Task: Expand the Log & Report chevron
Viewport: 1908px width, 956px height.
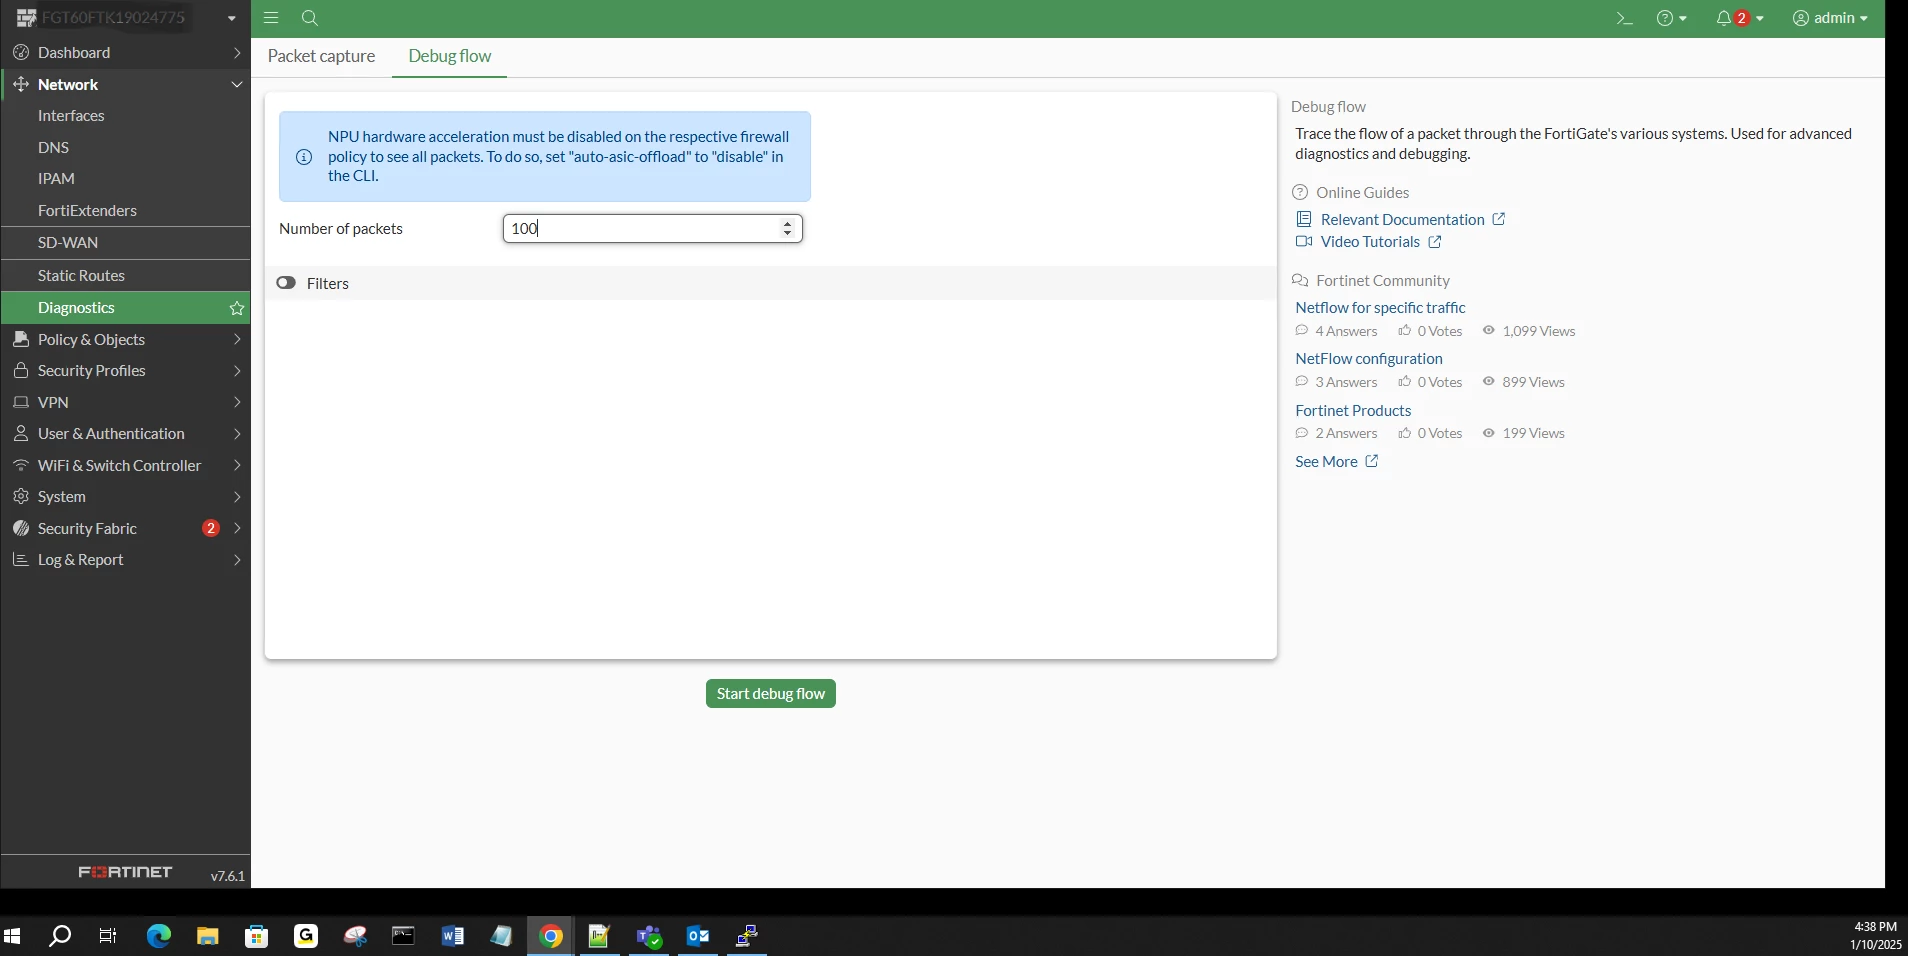Action: click(x=237, y=559)
